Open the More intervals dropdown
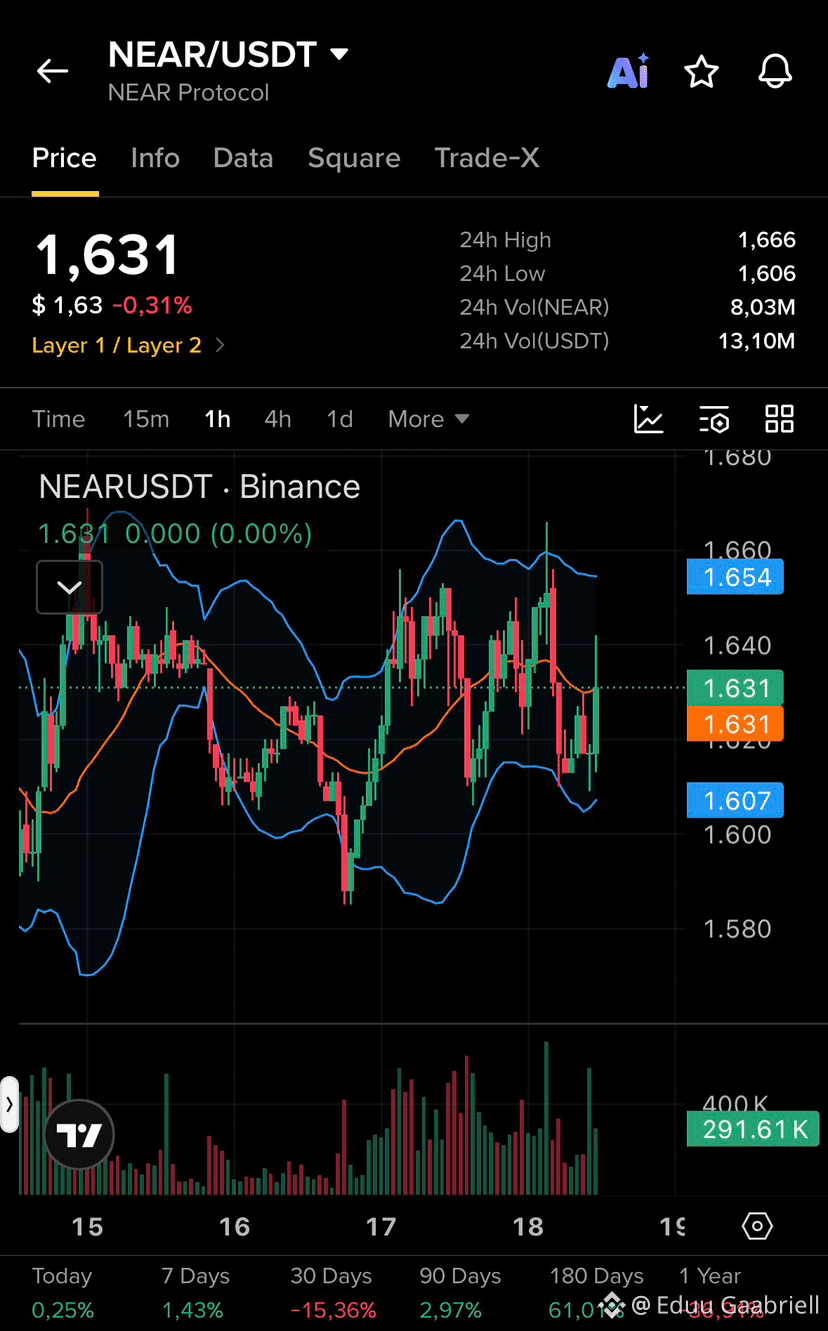This screenshot has width=828, height=1331. click(x=428, y=419)
